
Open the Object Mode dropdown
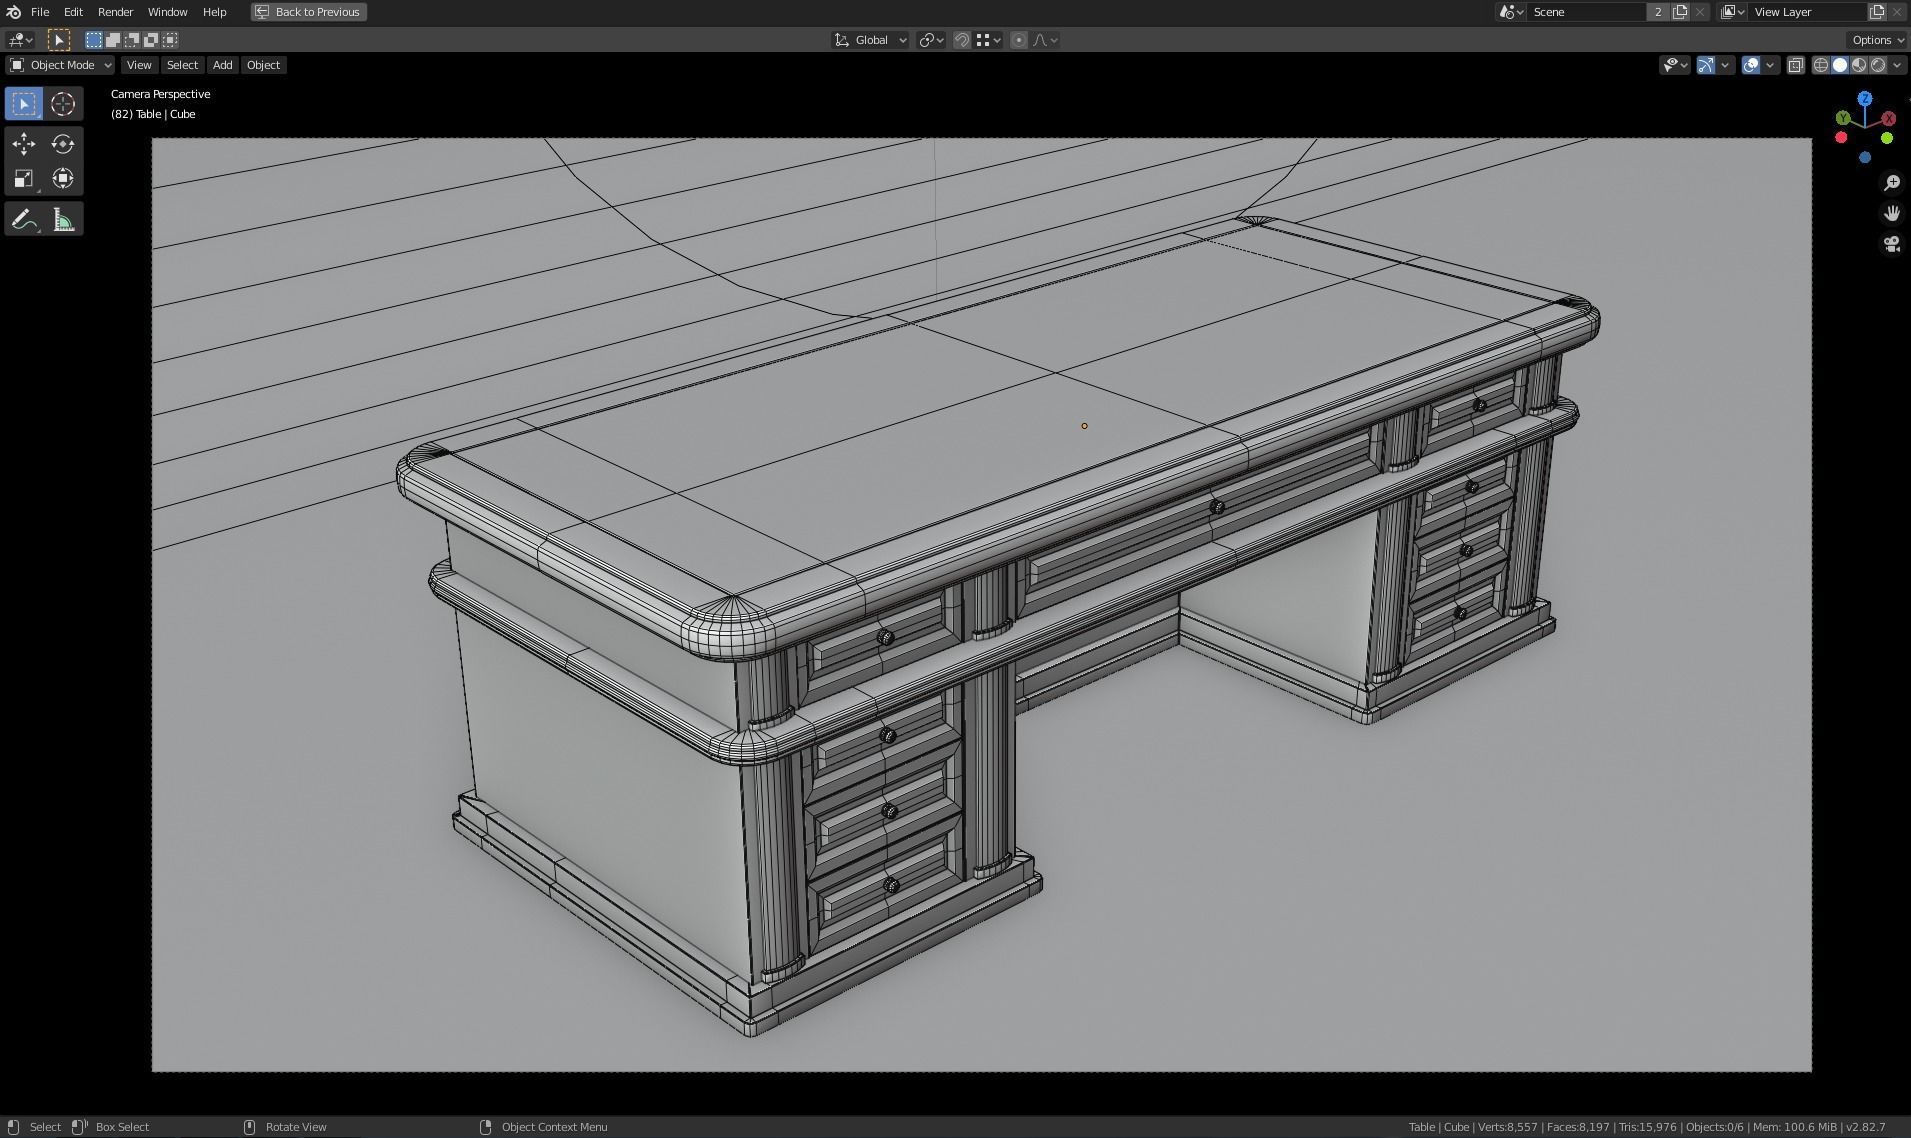point(61,65)
